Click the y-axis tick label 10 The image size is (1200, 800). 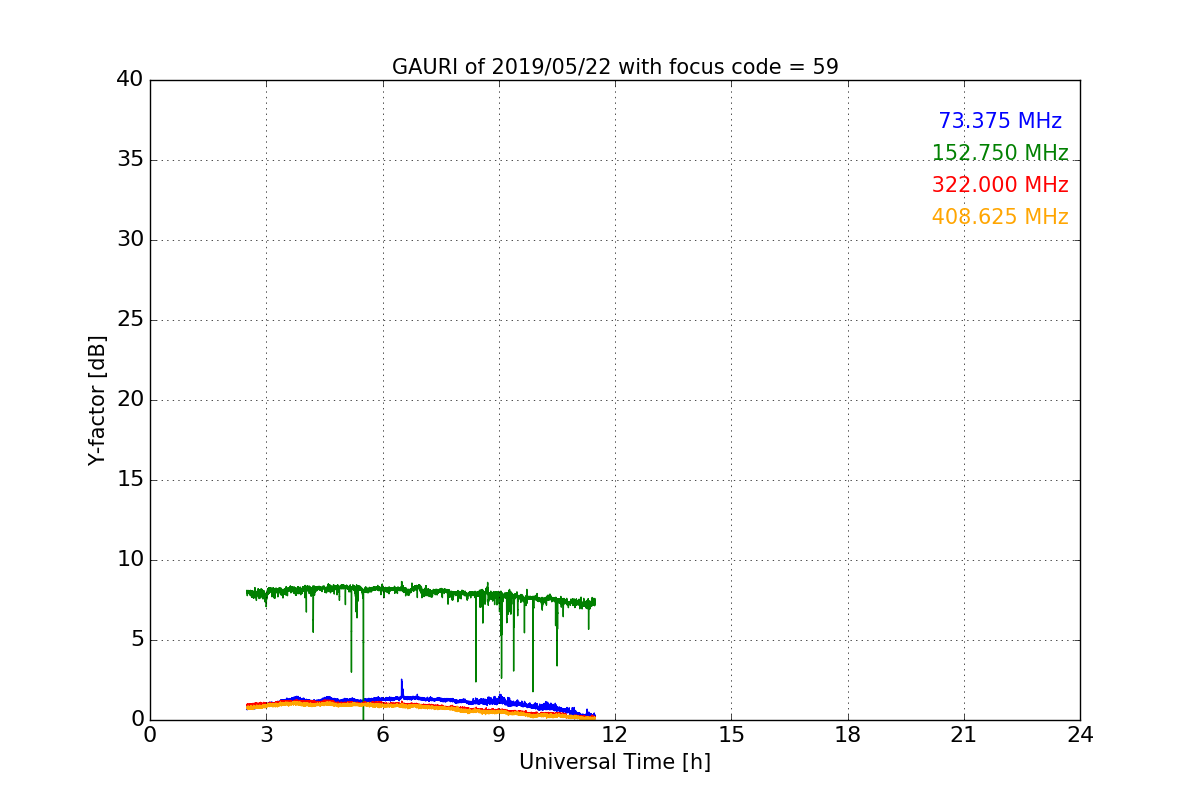pos(130,560)
